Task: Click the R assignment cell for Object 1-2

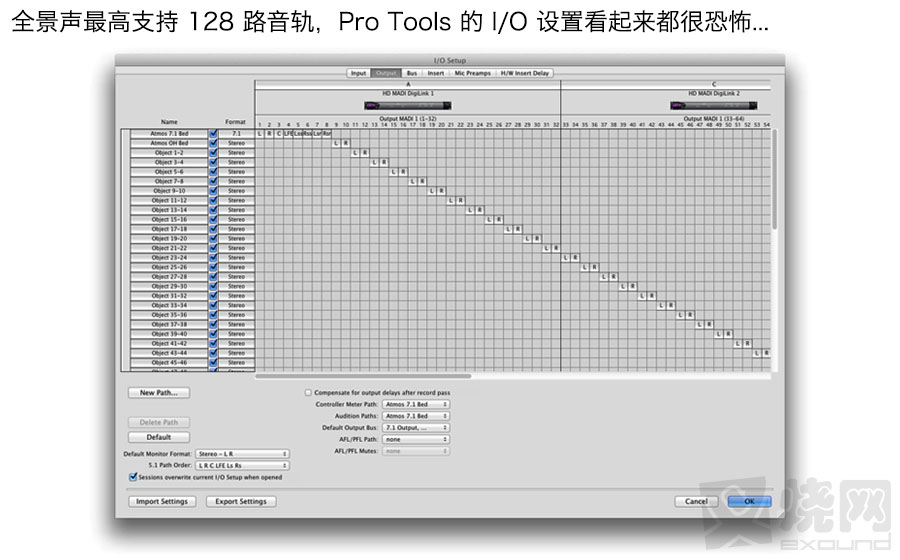Action: [365, 153]
